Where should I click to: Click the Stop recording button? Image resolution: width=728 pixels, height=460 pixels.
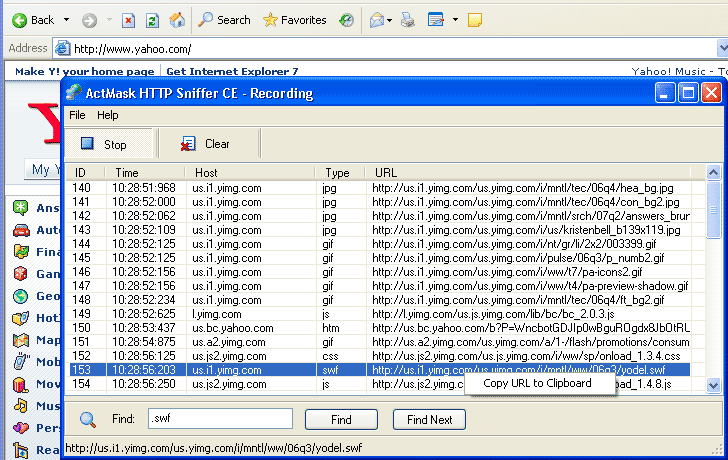pos(109,144)
